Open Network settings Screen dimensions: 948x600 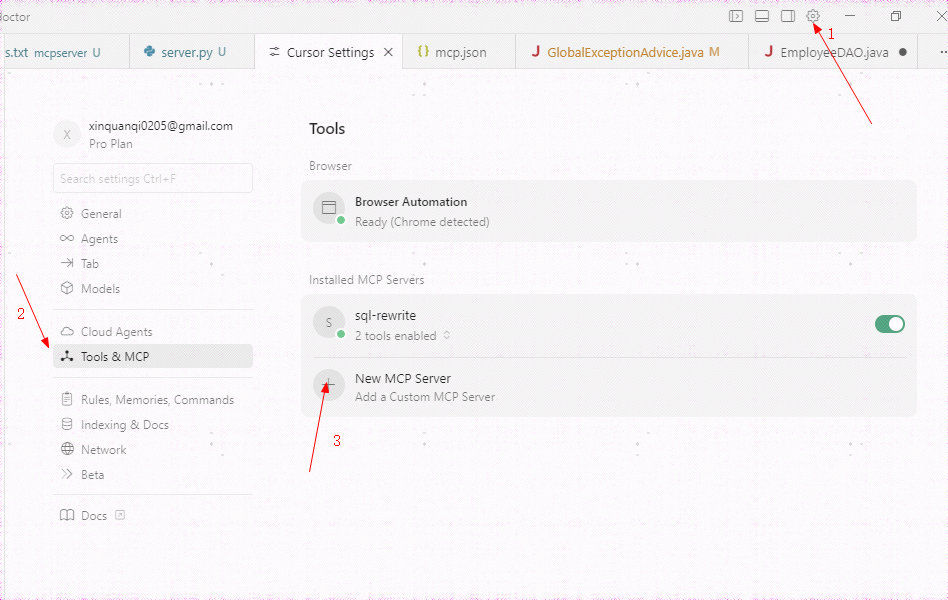coord(153,449)
